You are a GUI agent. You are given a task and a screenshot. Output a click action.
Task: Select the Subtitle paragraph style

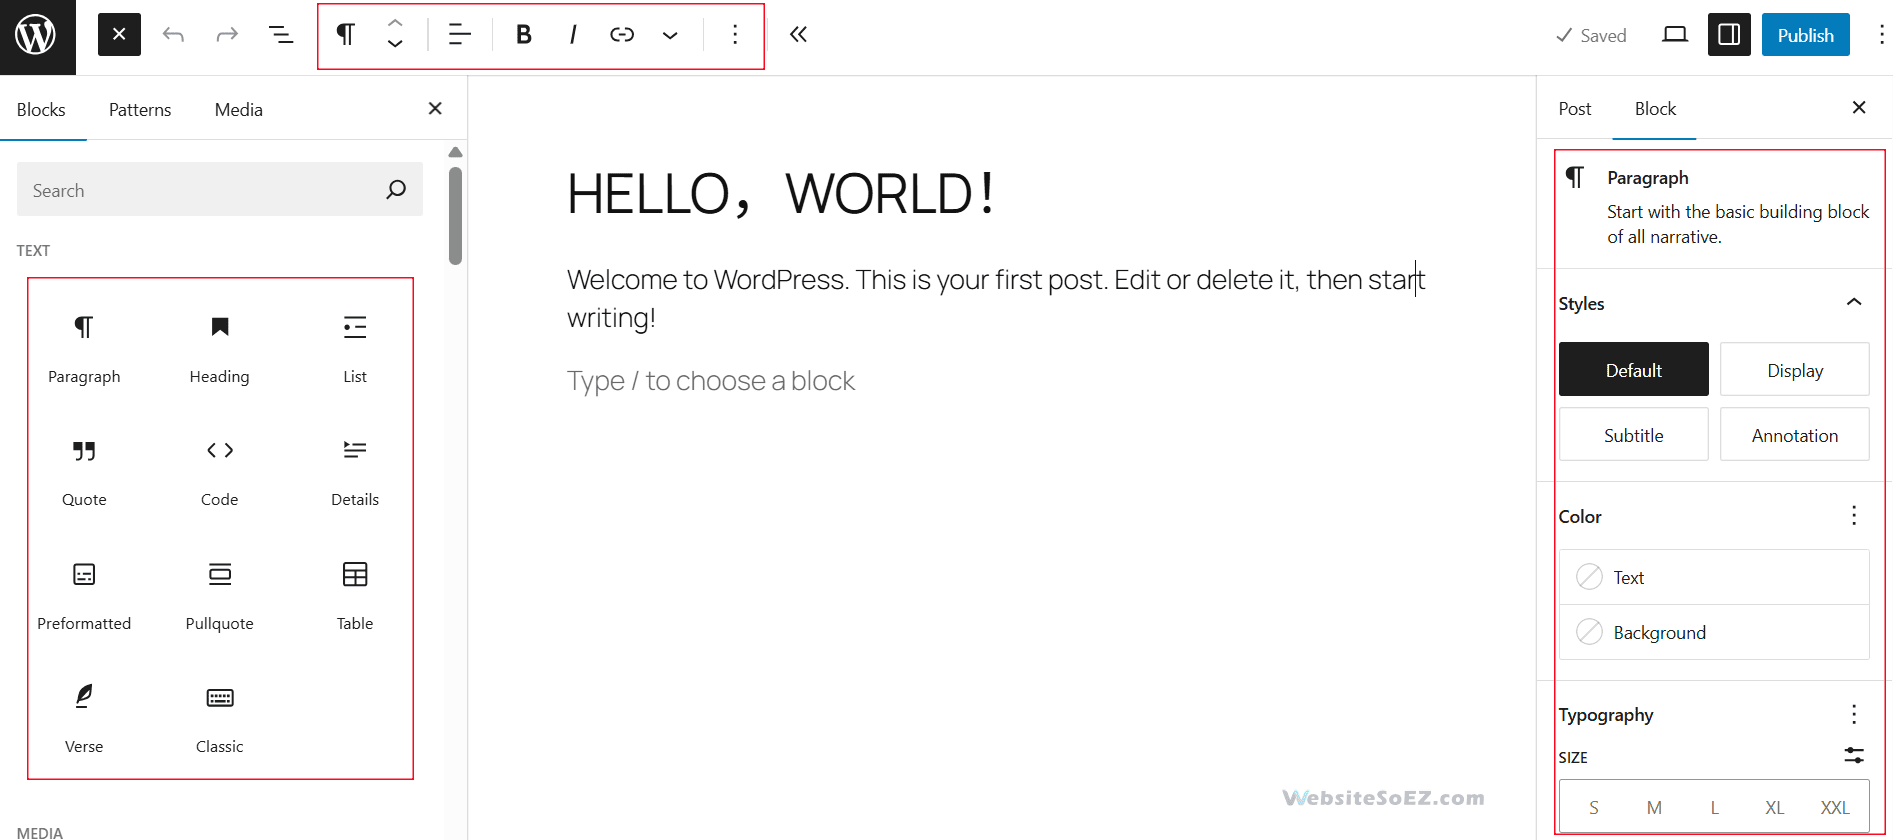click(x=1634, y=435)
